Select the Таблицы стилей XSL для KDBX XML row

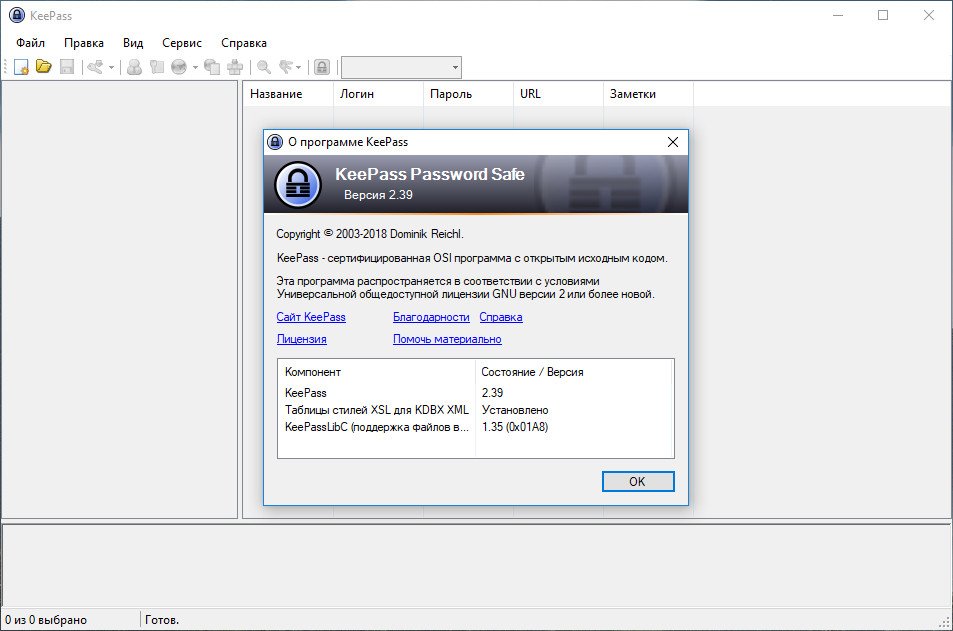(475, 410)
